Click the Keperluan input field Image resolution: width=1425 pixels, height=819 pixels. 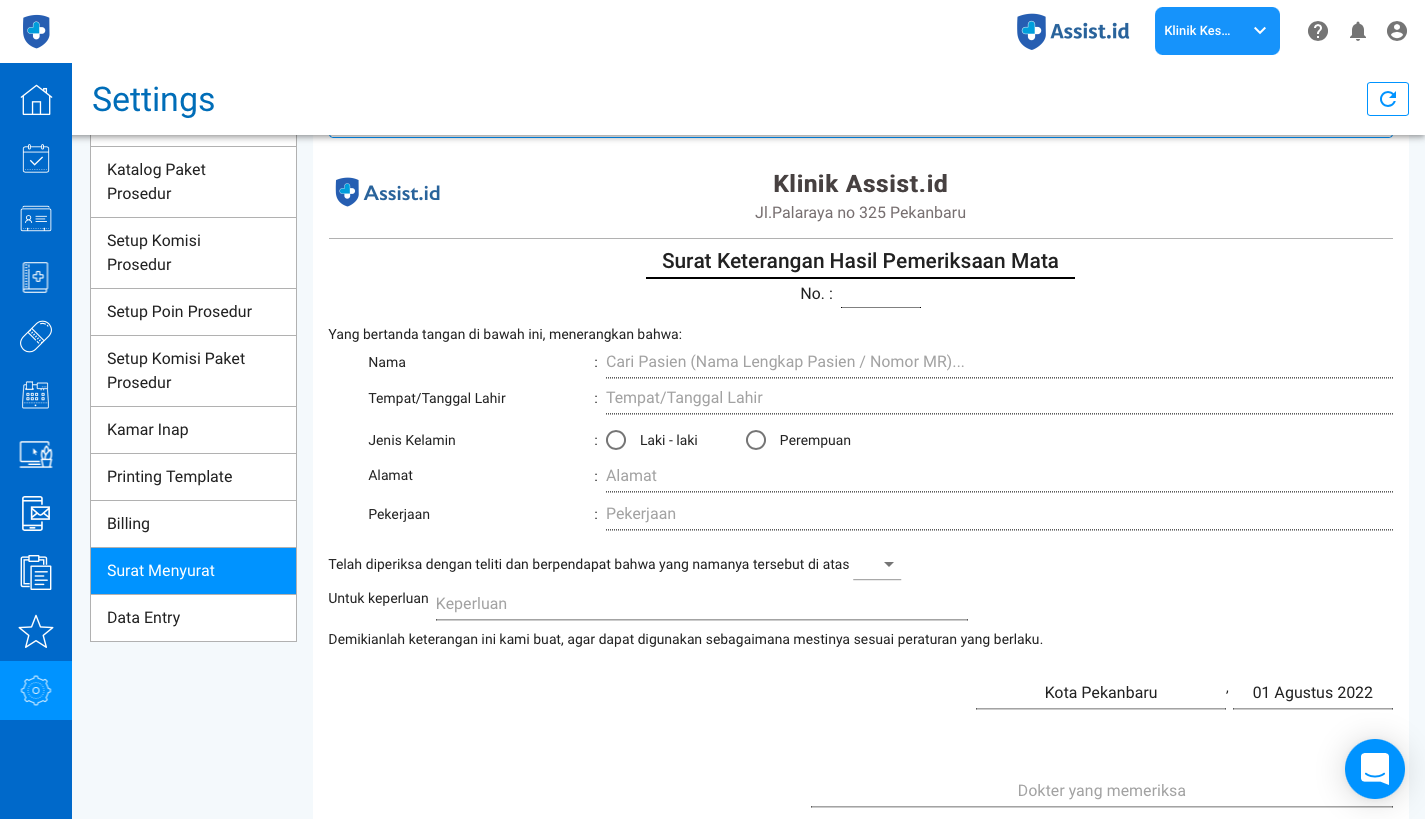click(701, 604)
